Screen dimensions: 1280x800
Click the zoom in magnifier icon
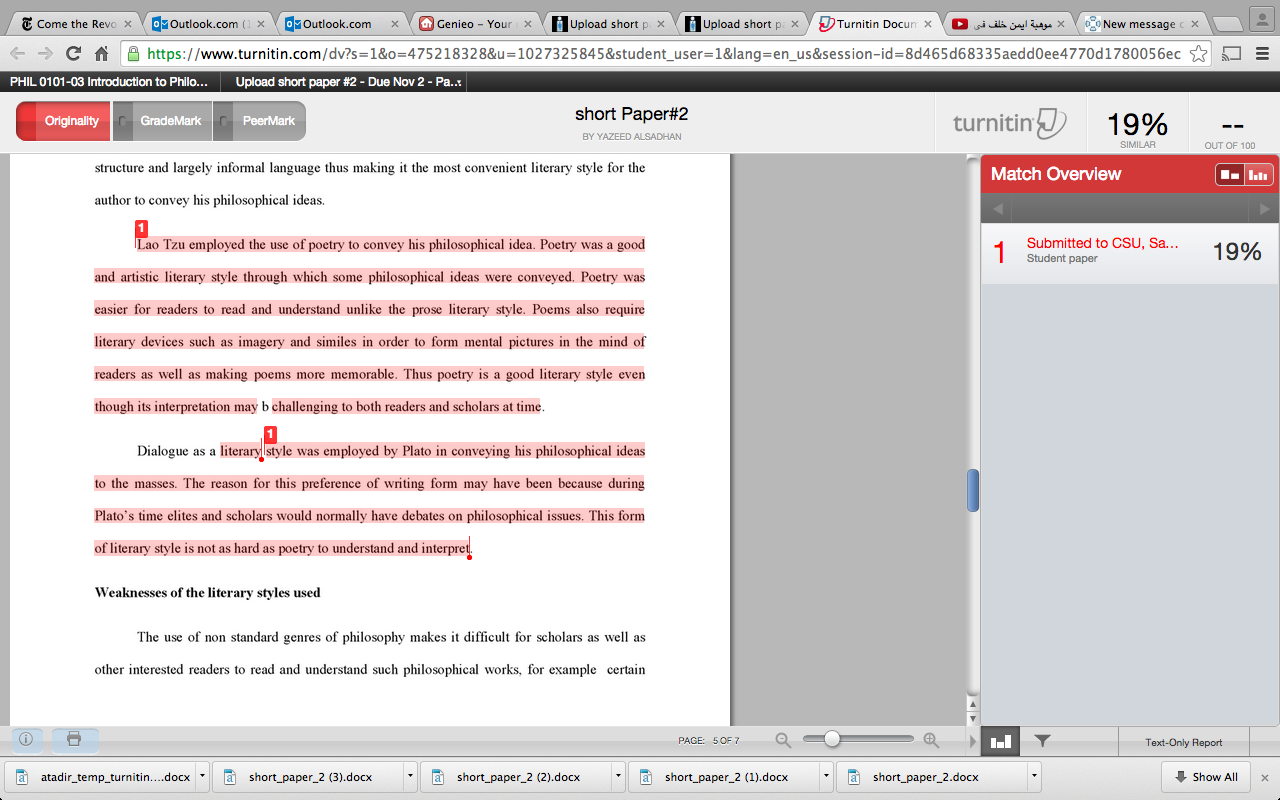tap(931, 740)
